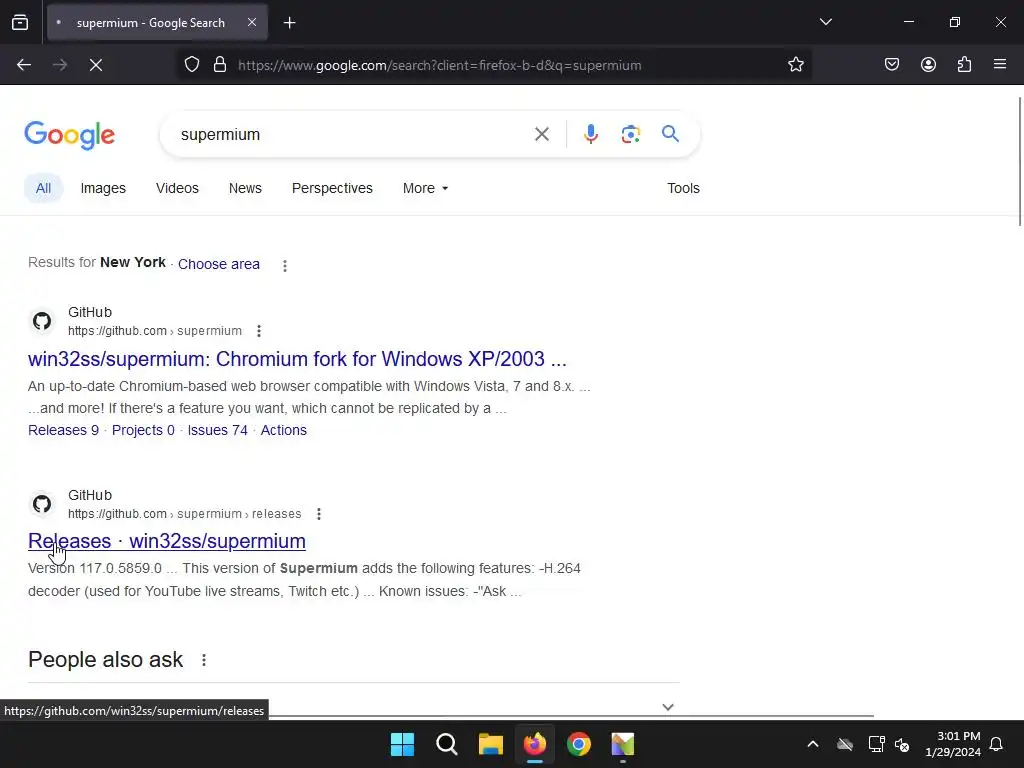The height and width of the screenshot is (768, 1024).
Task: Open File Explorer from taskbar
Action: (x=490, y=744)
